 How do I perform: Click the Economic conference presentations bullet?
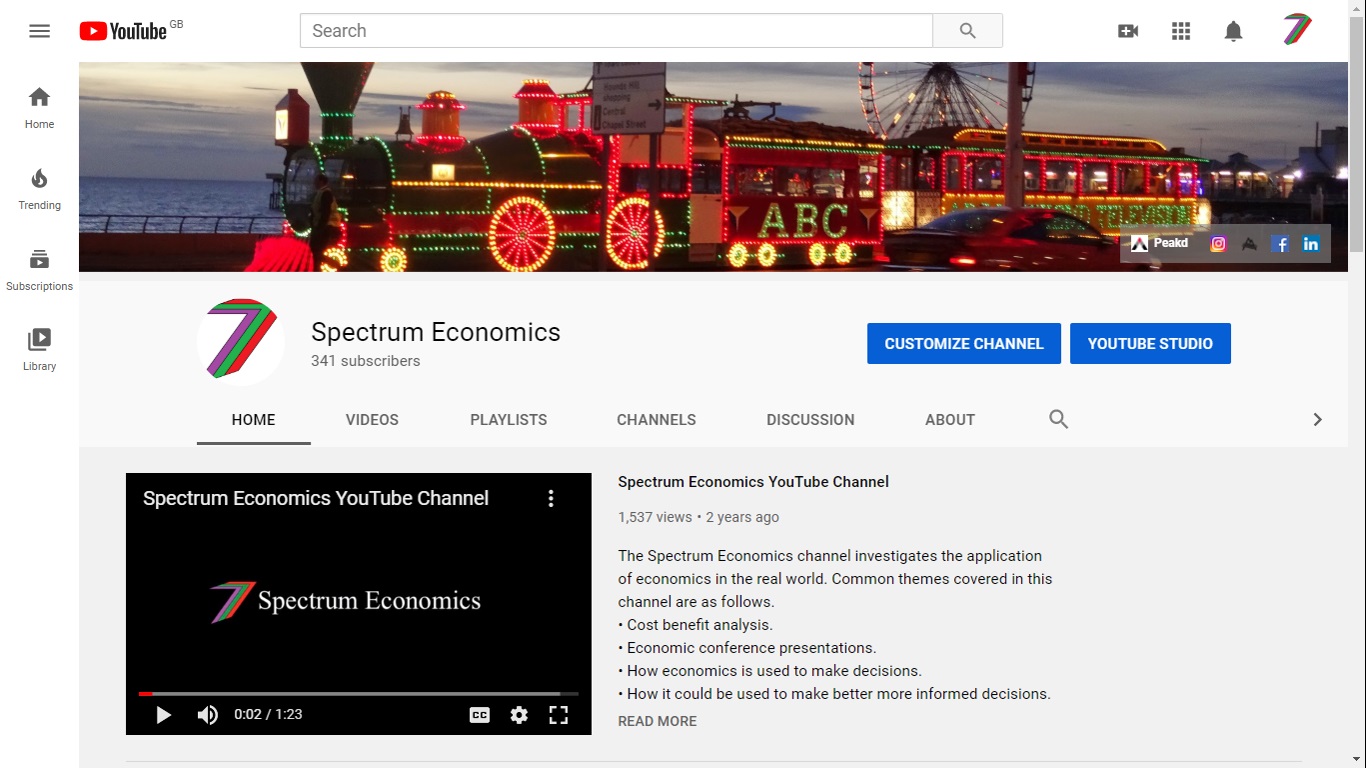point(747,648)
